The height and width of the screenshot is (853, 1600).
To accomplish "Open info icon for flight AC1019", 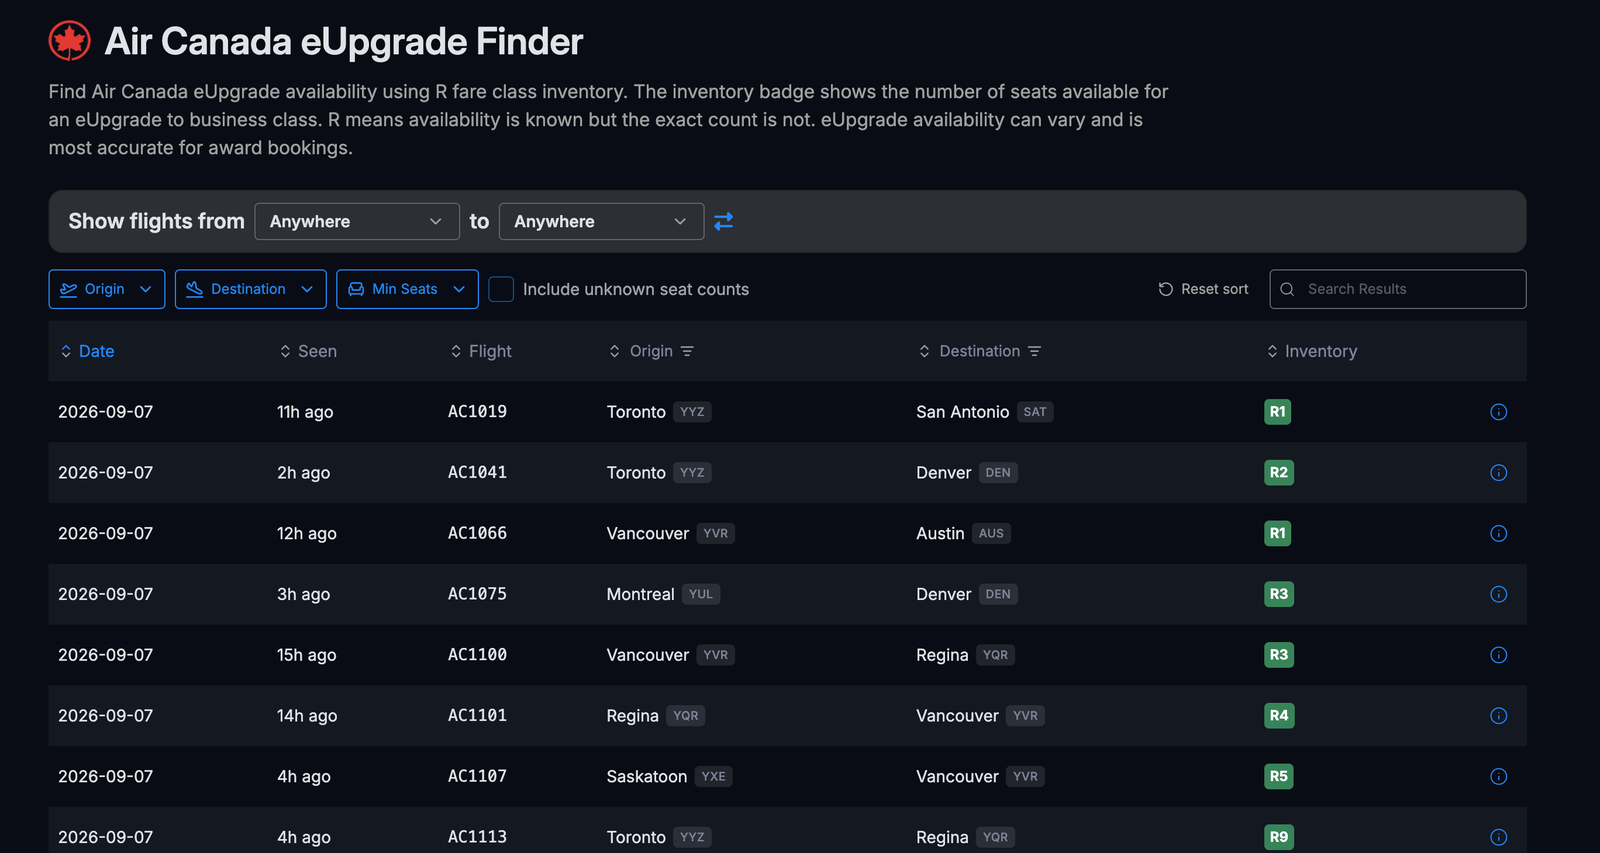I will pyautogui.click(x=1498, y=412).
